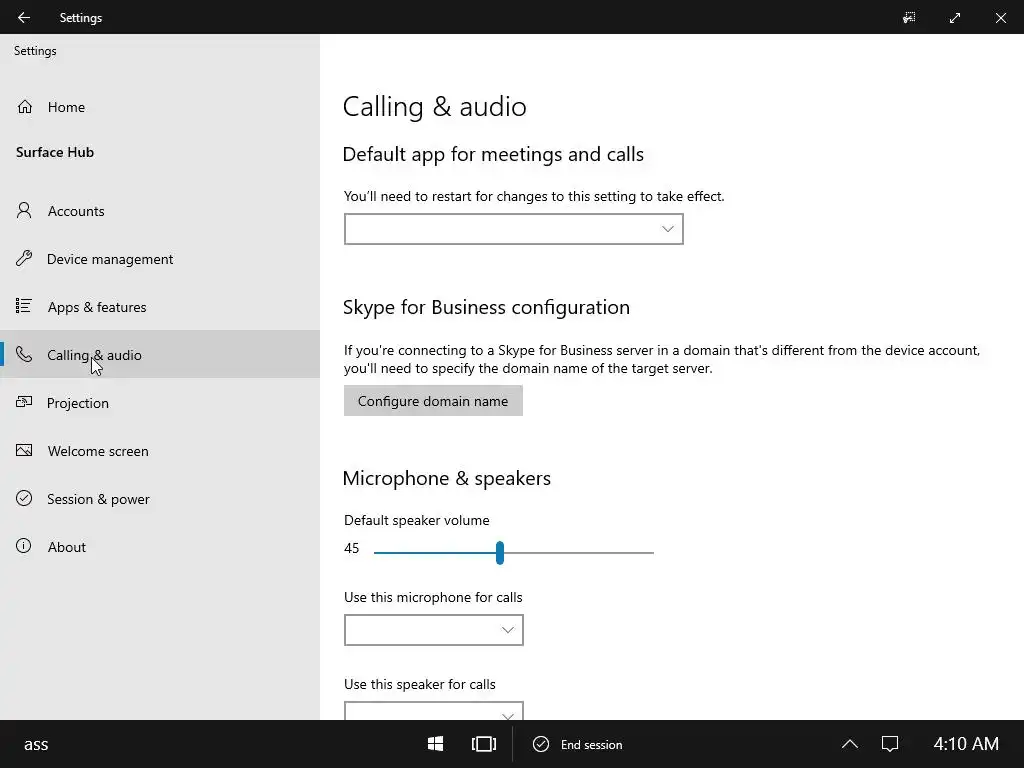The height and width of the screenshot is (768, 1024).
Task: Click the Configure domain name button
Action: pyautogui.click(x=433, y=400)
